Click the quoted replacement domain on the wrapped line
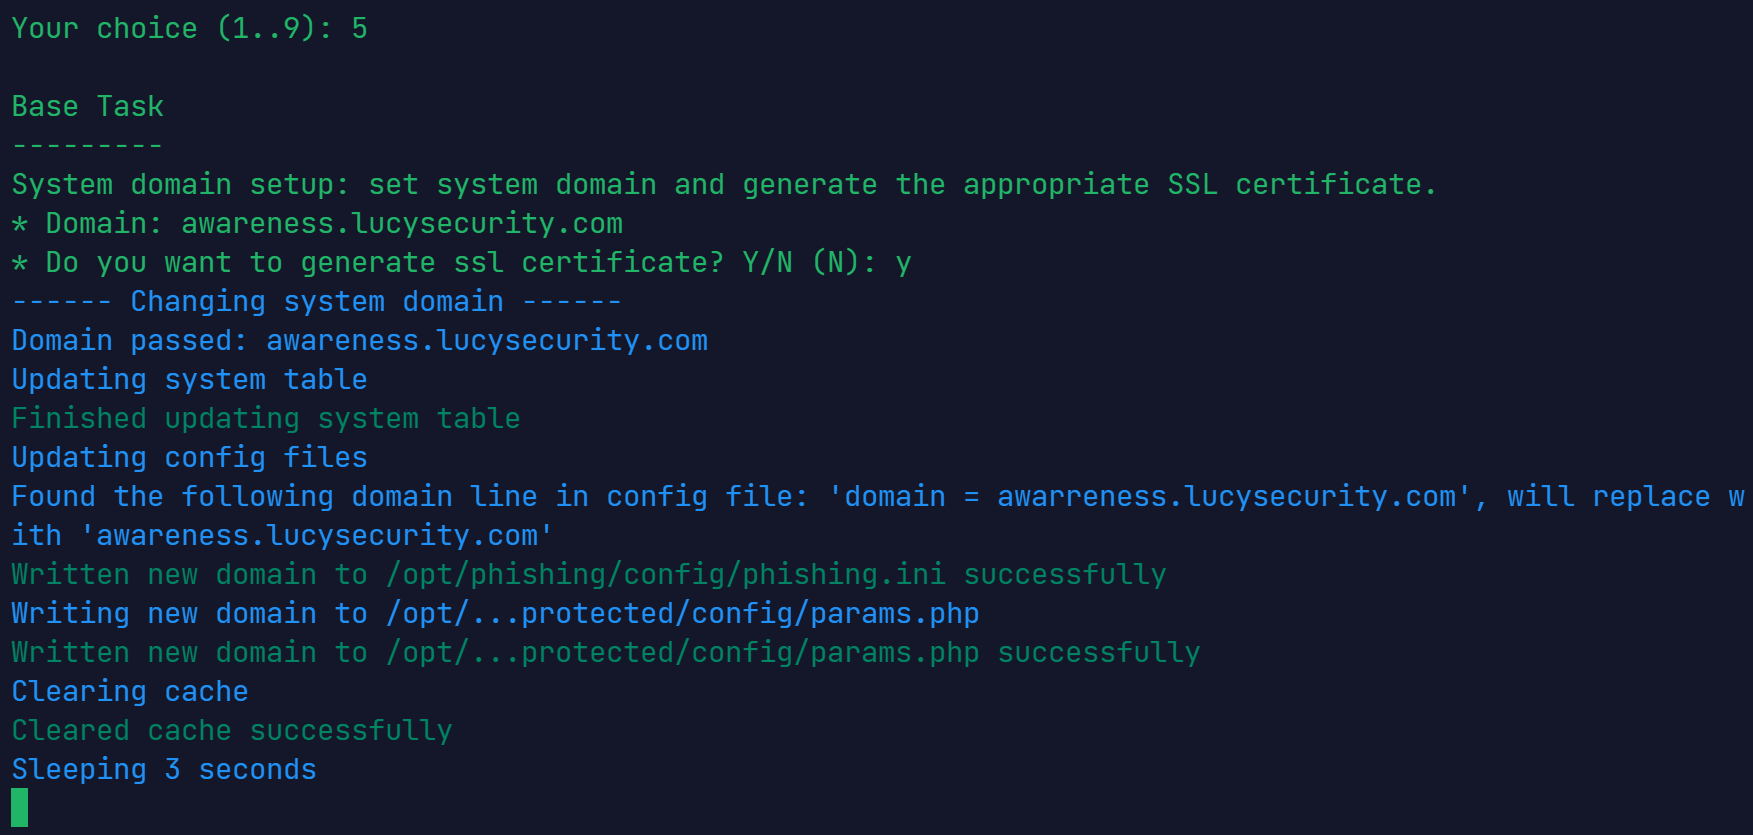The height and width of the screenshot is (835, 1753). point(317,536)
